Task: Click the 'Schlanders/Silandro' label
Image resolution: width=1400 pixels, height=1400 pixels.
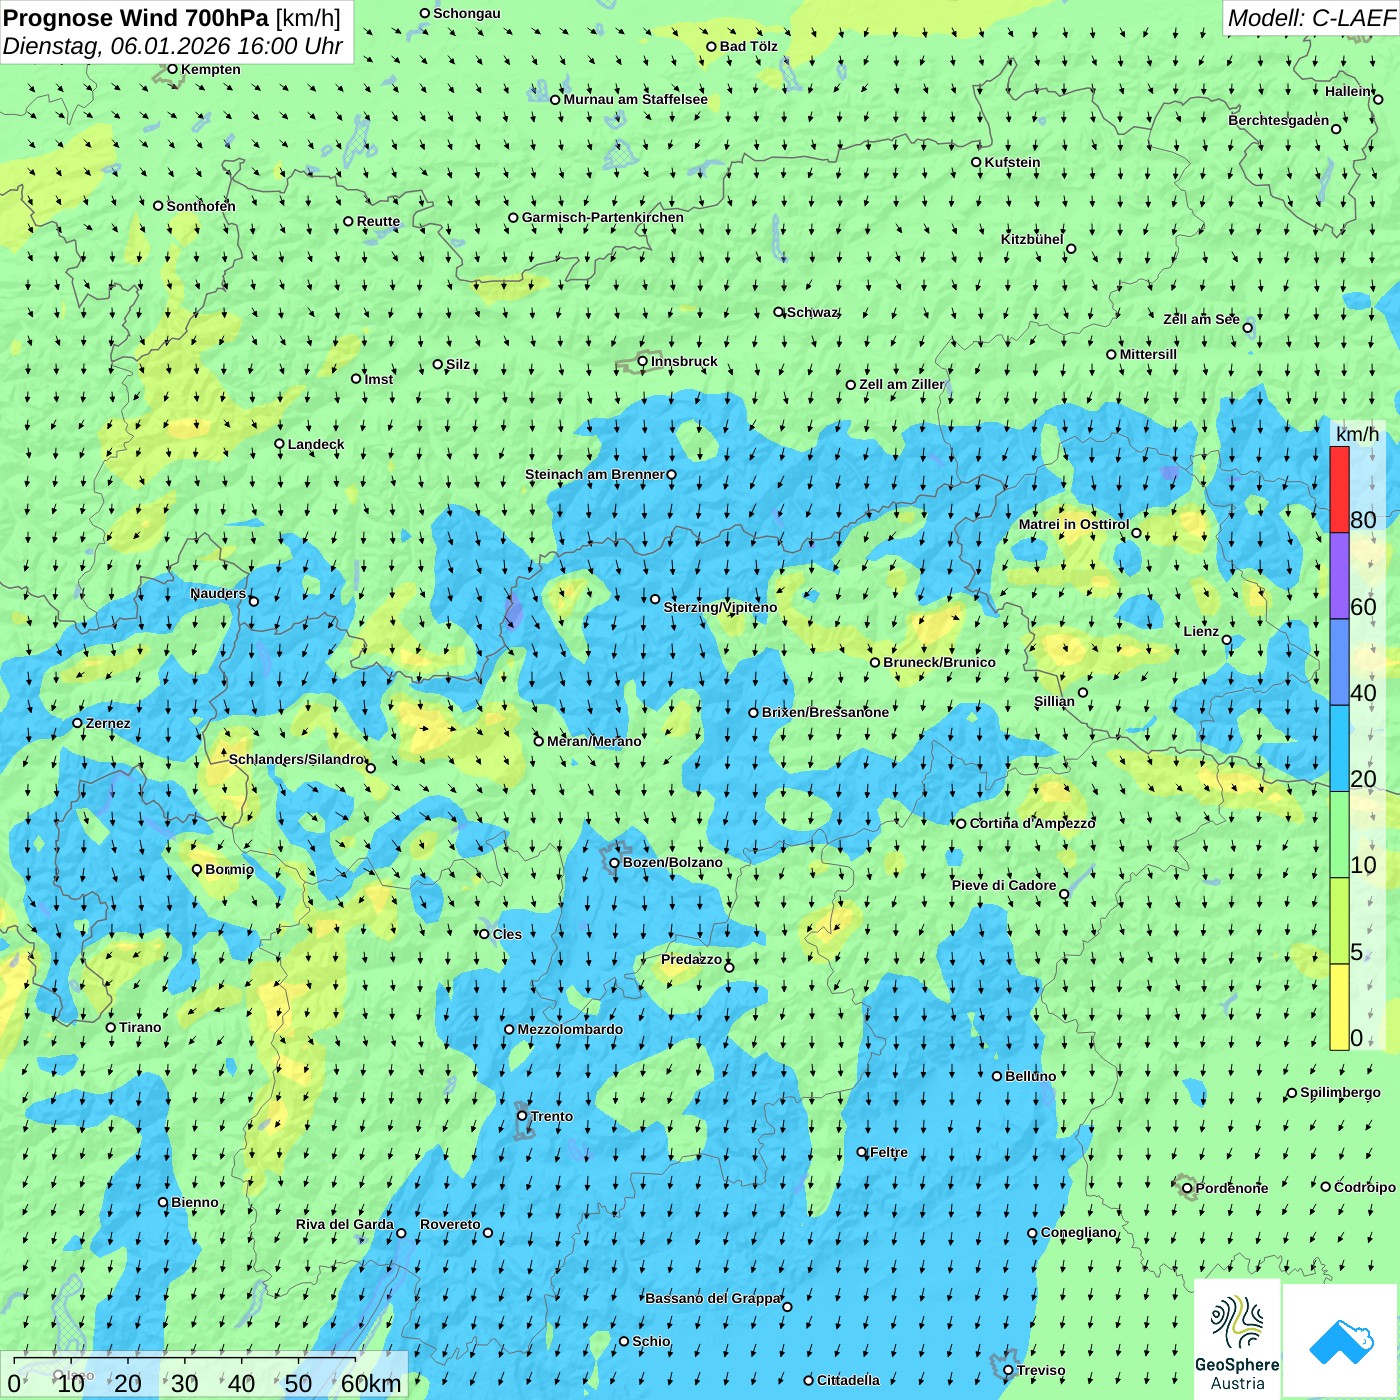Action: tap(297, 759)
